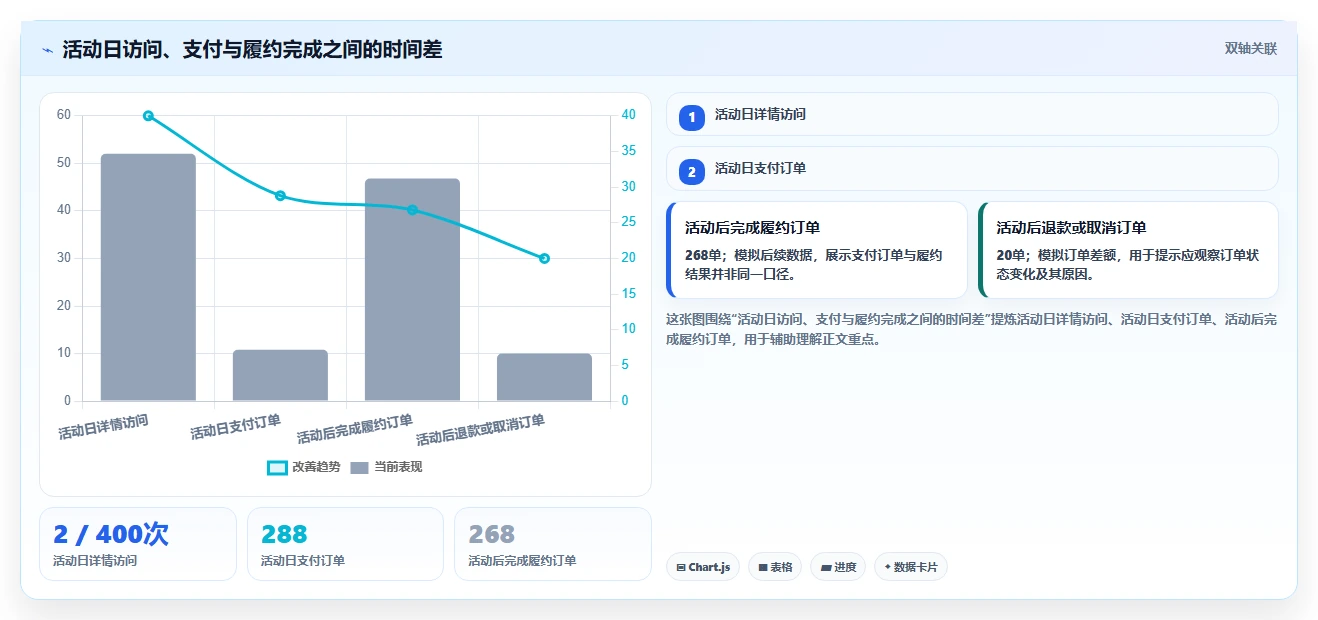
Task: Click the number 1 badge
Action: point(692,118)
